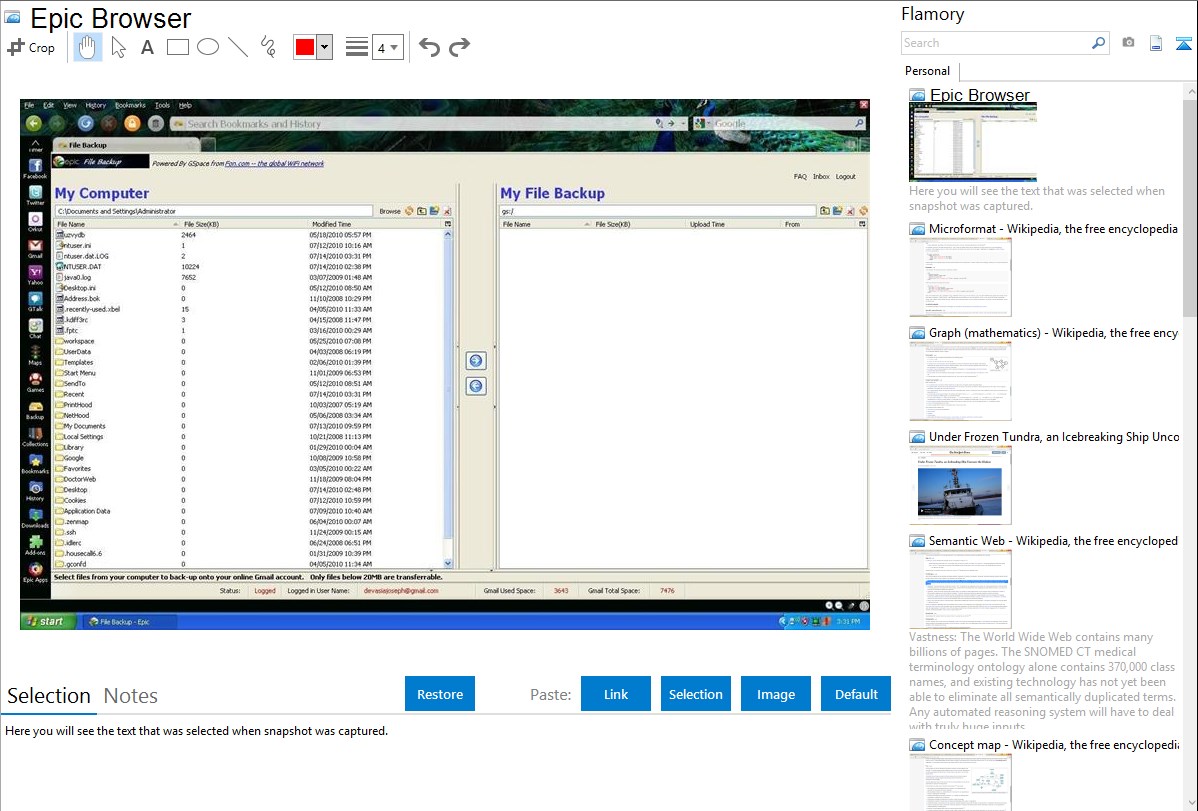Open the Semantic Web snapshot thumbnail

960,588
